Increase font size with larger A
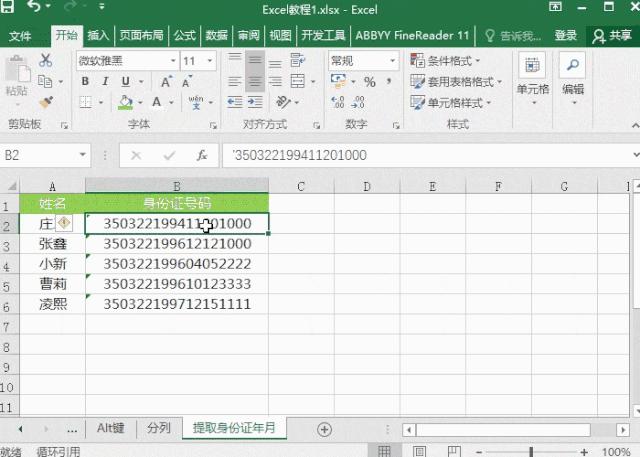640x457 pixels. (166, 82)
